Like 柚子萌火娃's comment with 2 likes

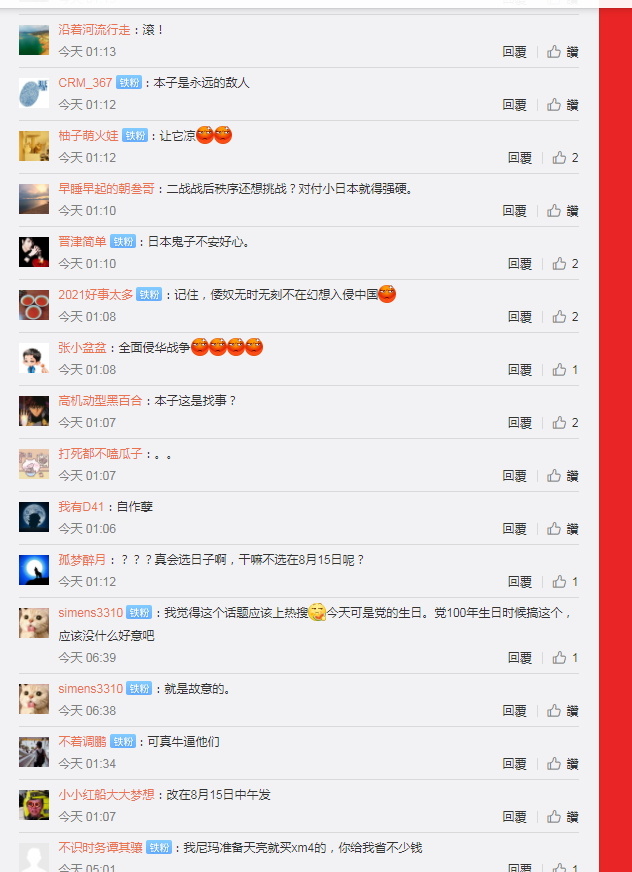(x=565, y=157)
